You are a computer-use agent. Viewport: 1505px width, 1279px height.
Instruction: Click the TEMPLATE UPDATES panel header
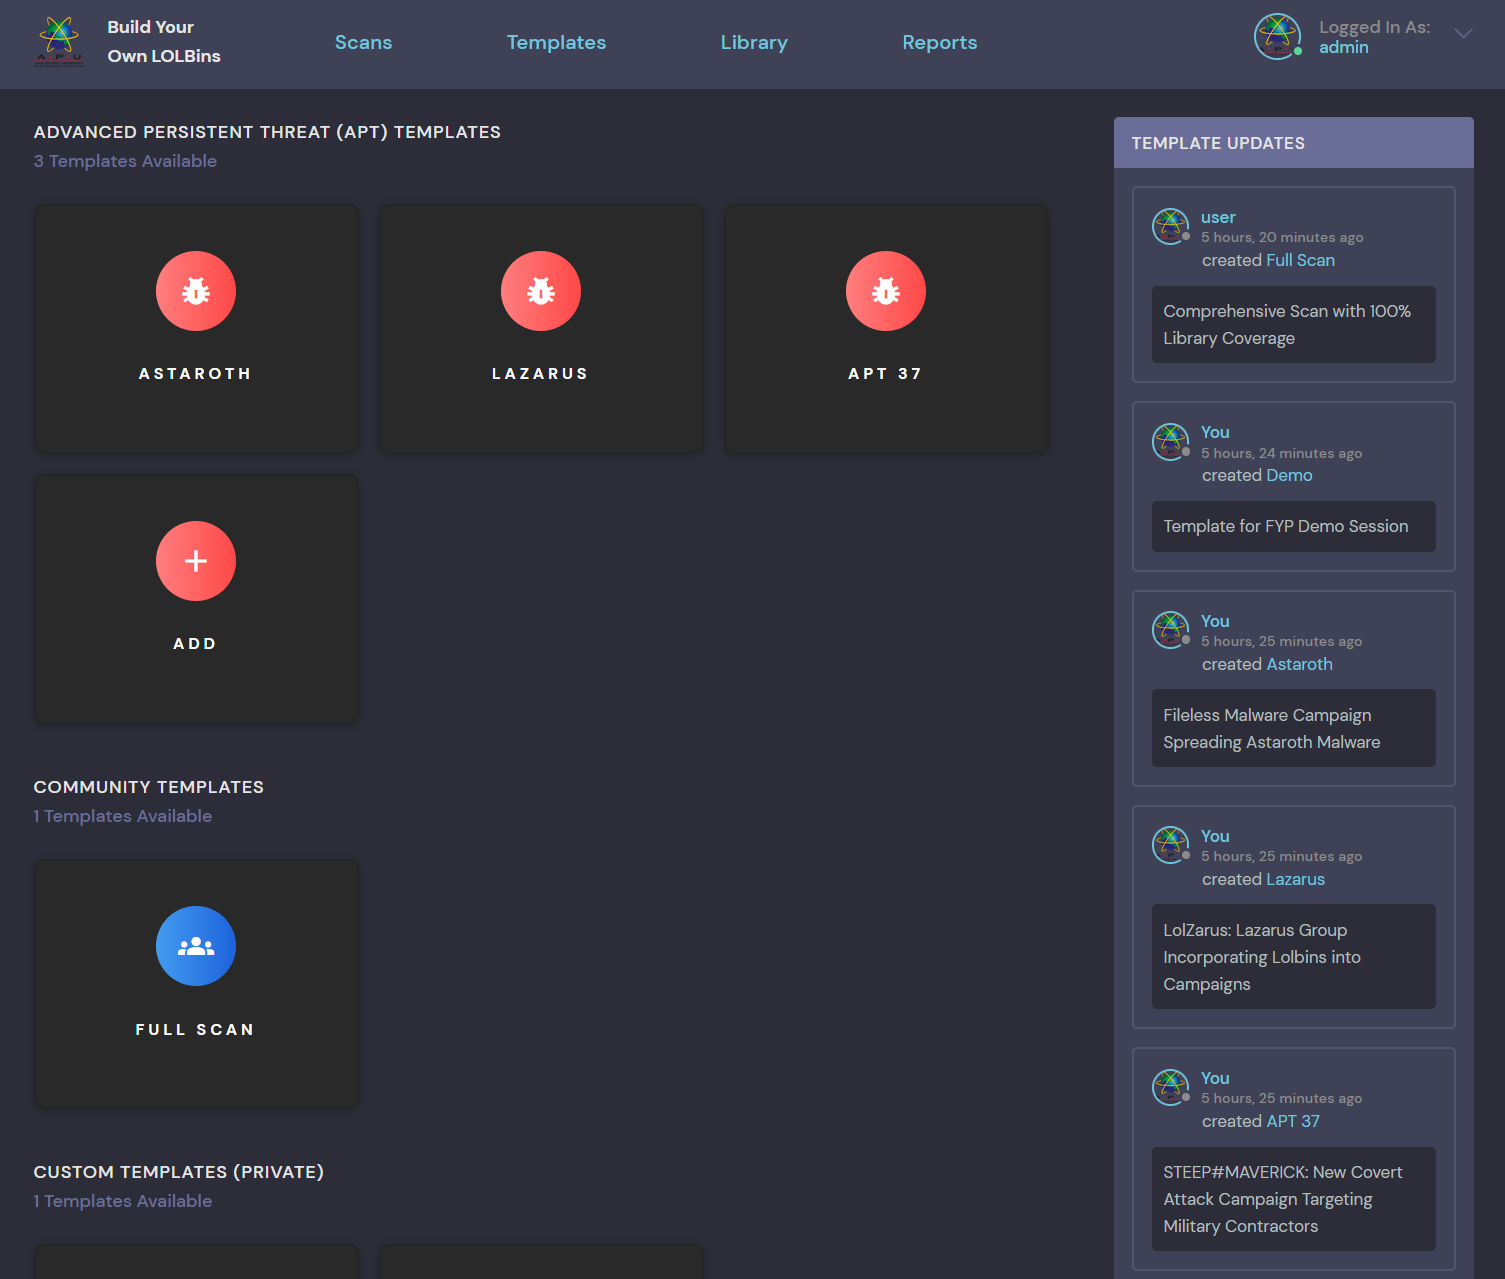tap(1293, 143)
